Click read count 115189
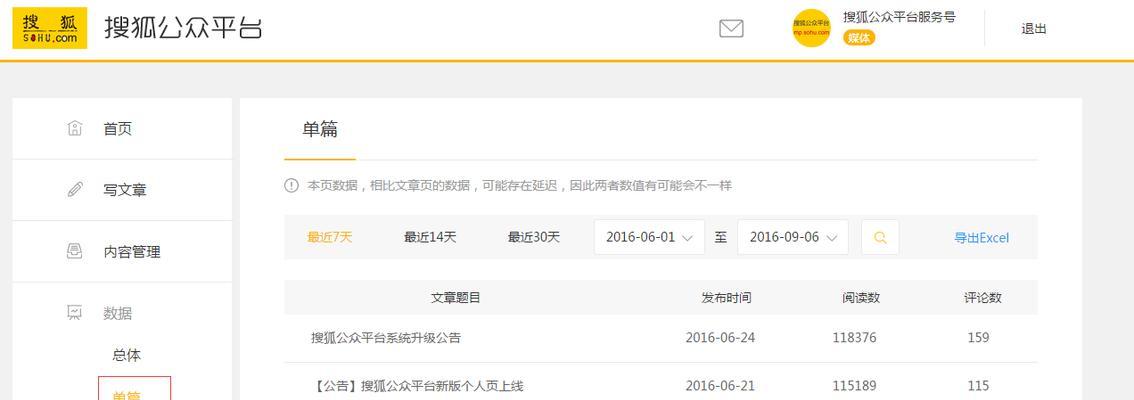 pyautogui.click(x=854, y=386)
